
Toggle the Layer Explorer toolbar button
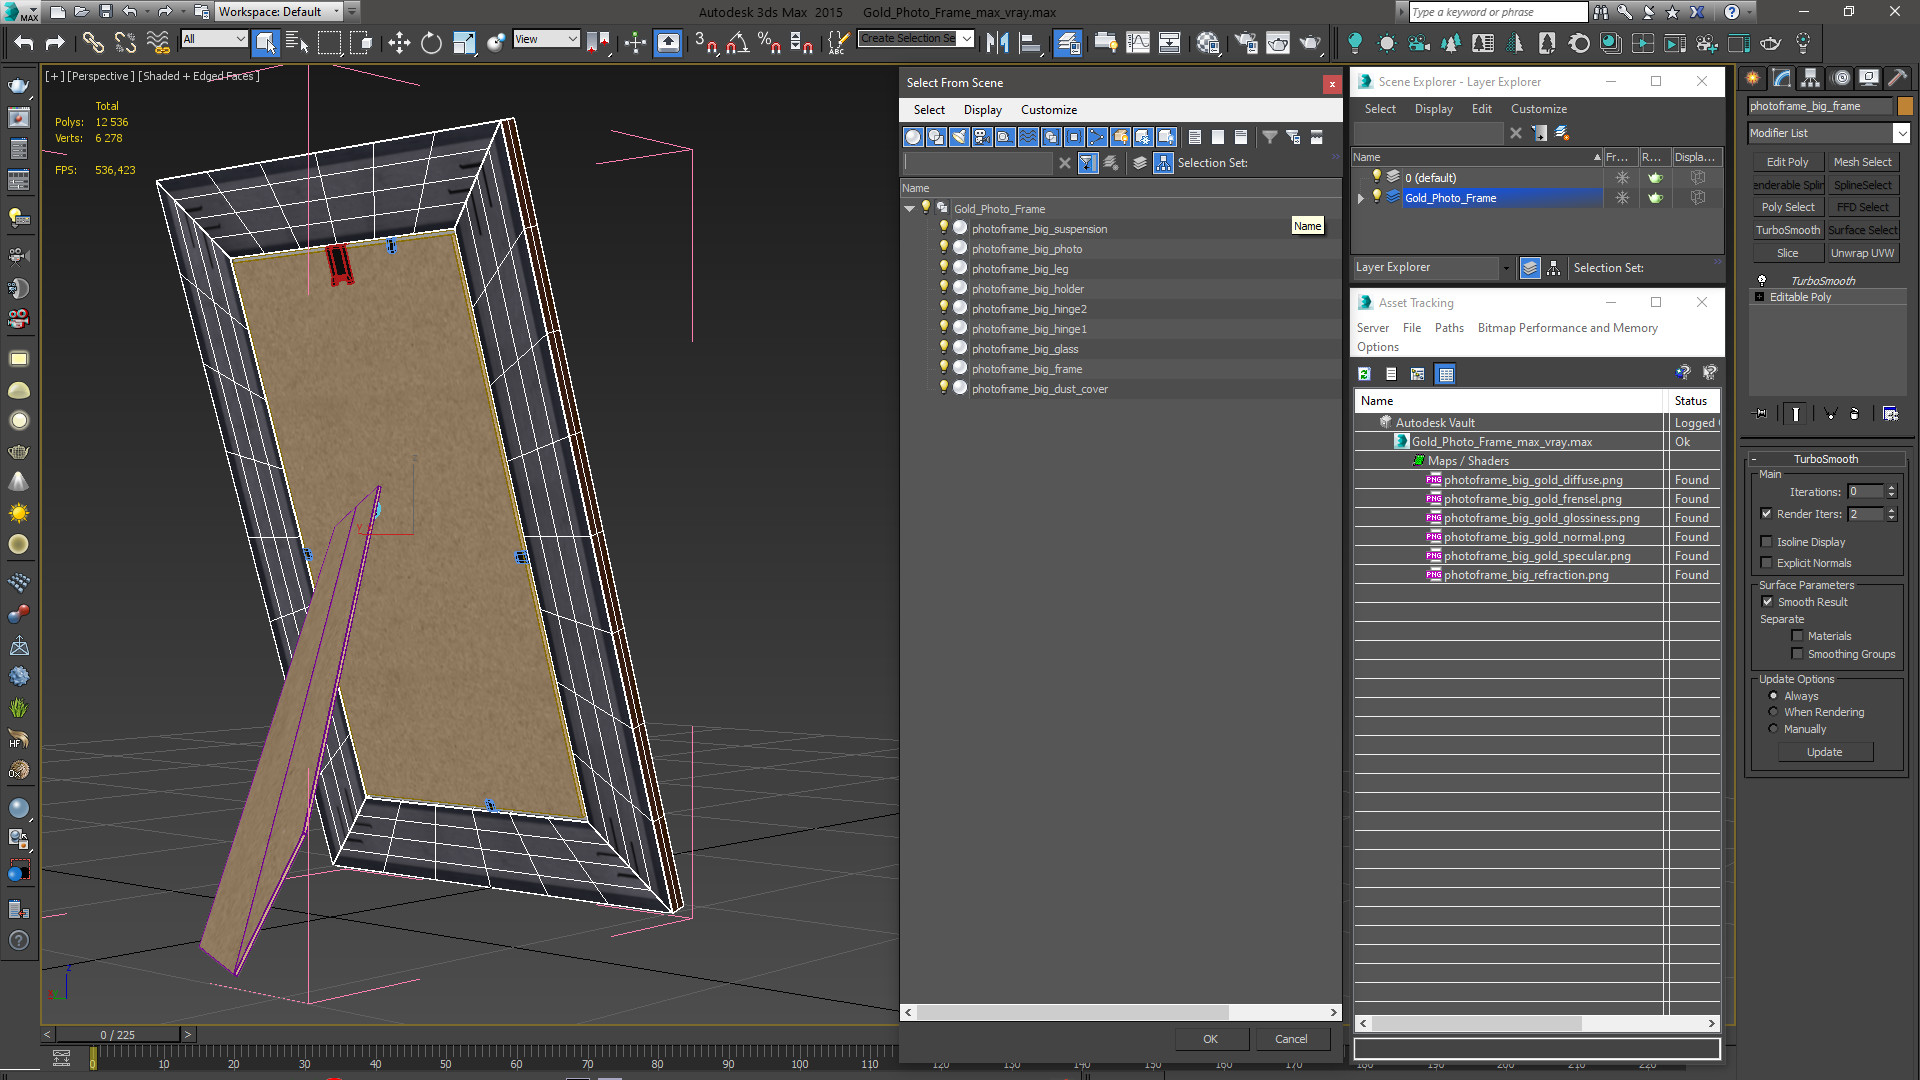click(1068, 42)
